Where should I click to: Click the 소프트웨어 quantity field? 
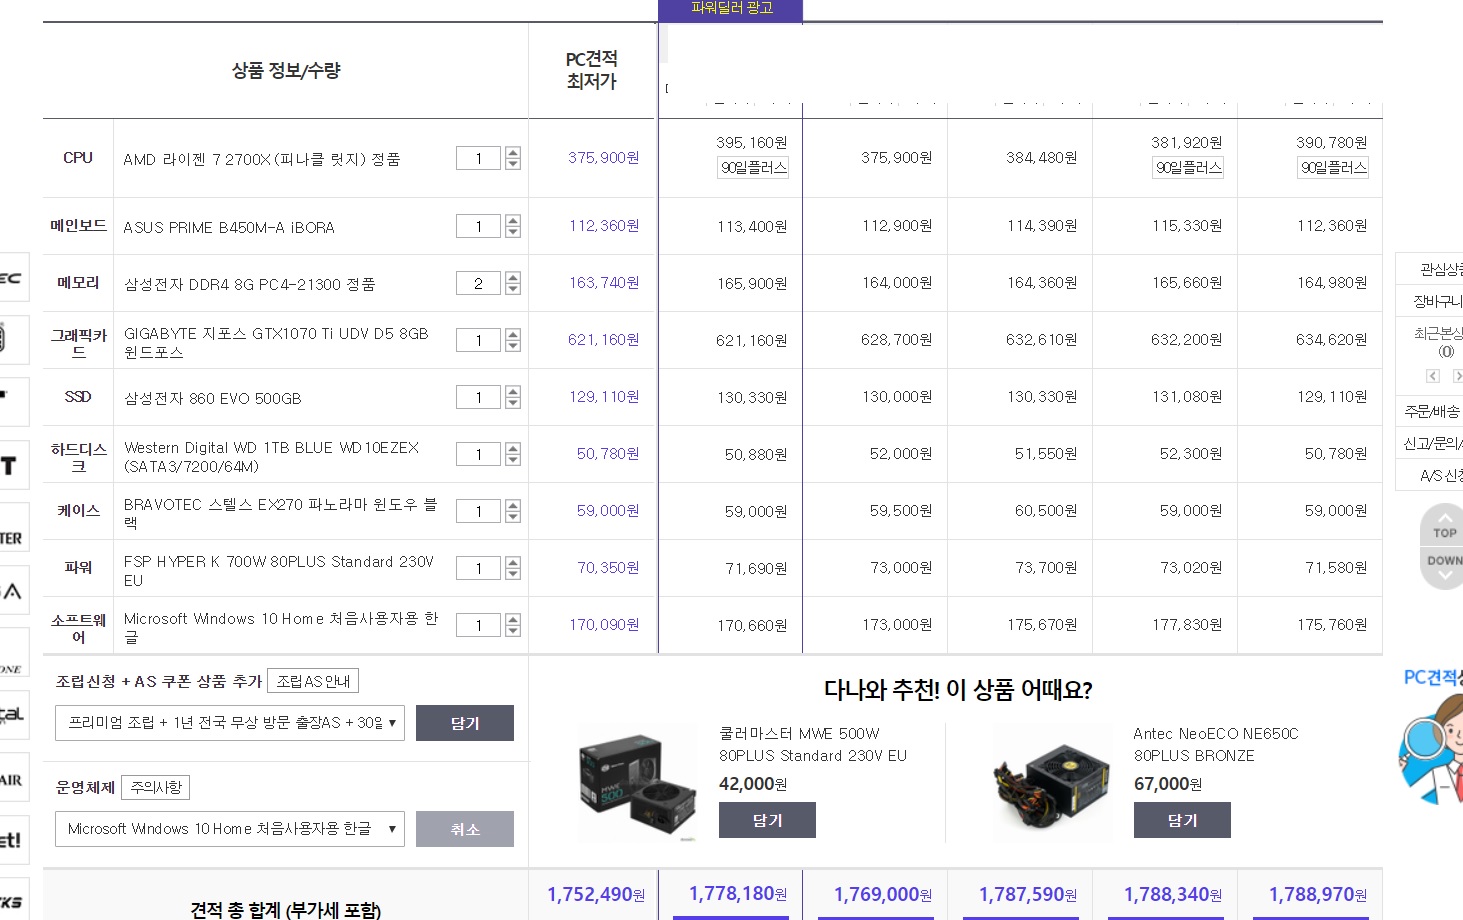tap(478, 625)
